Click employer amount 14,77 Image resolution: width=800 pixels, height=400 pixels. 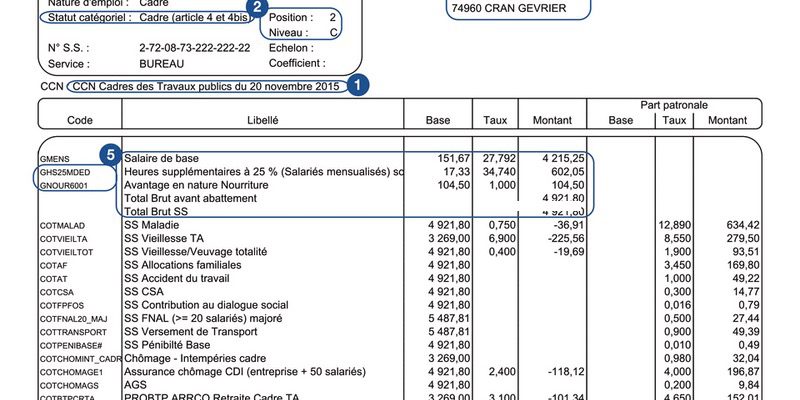pos(745,291)
